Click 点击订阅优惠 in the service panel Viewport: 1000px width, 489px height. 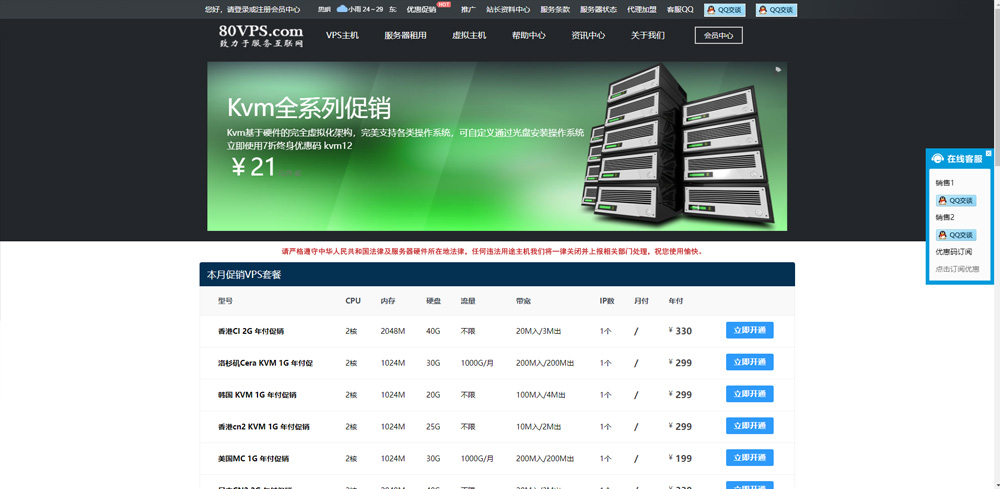pos(957,269)
